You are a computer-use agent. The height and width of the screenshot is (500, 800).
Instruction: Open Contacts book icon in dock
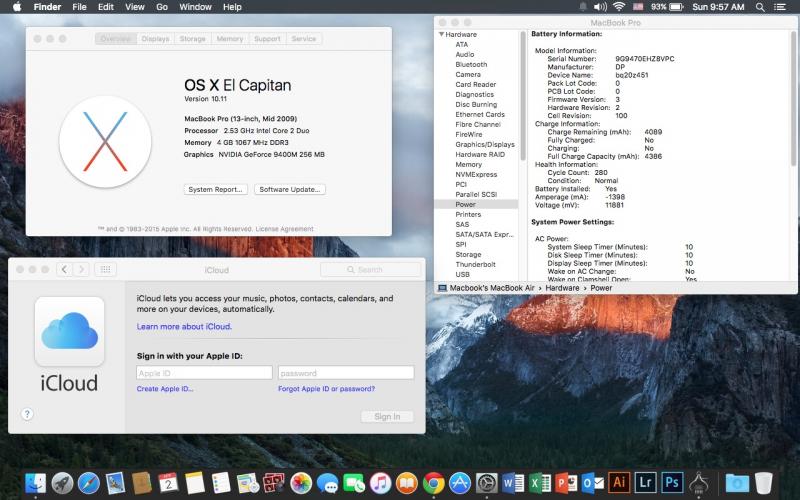tap(142, 482)
